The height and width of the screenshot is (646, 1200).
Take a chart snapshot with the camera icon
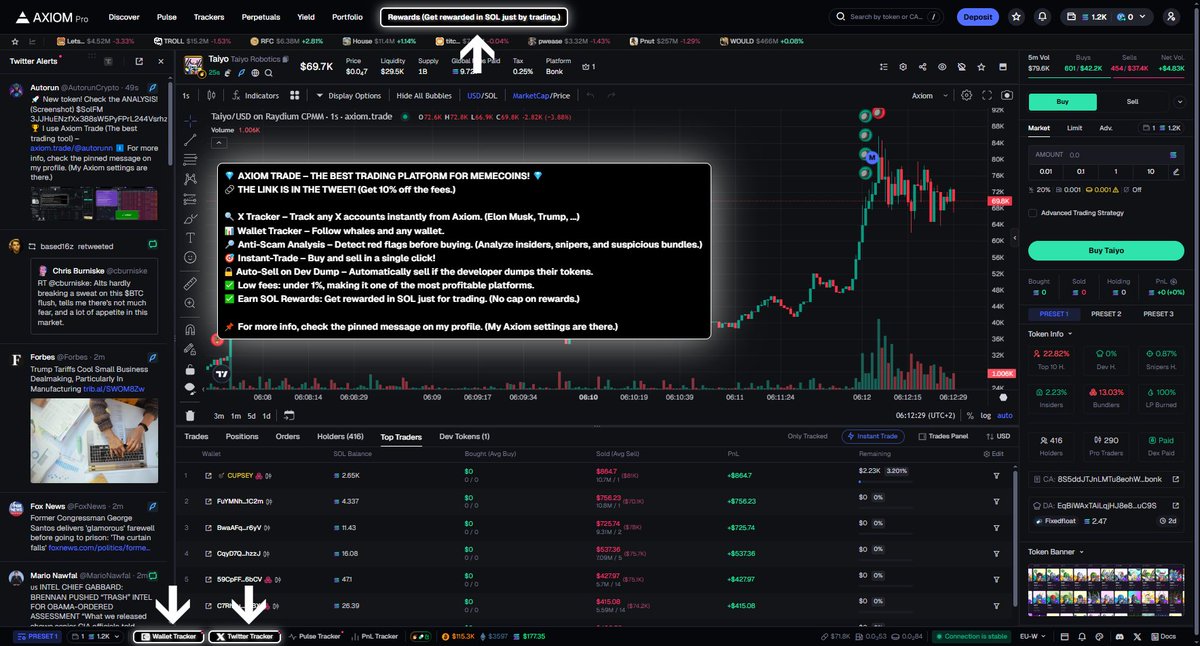click(1007, 96)
